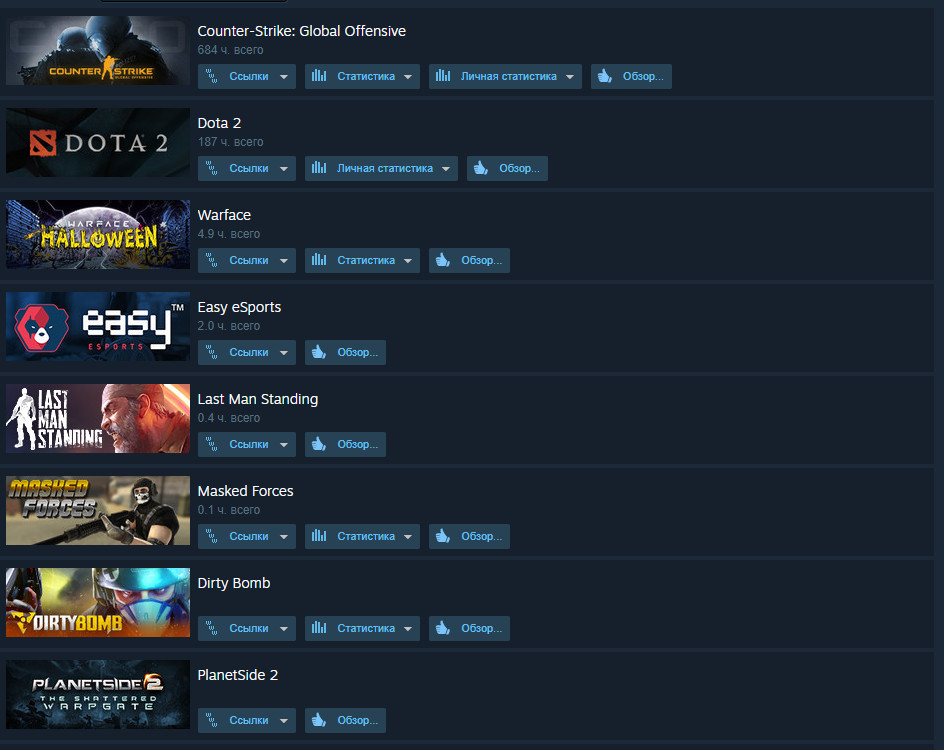
Task: Open Обзор button for Last Man Standing
Action: (346, 444)
